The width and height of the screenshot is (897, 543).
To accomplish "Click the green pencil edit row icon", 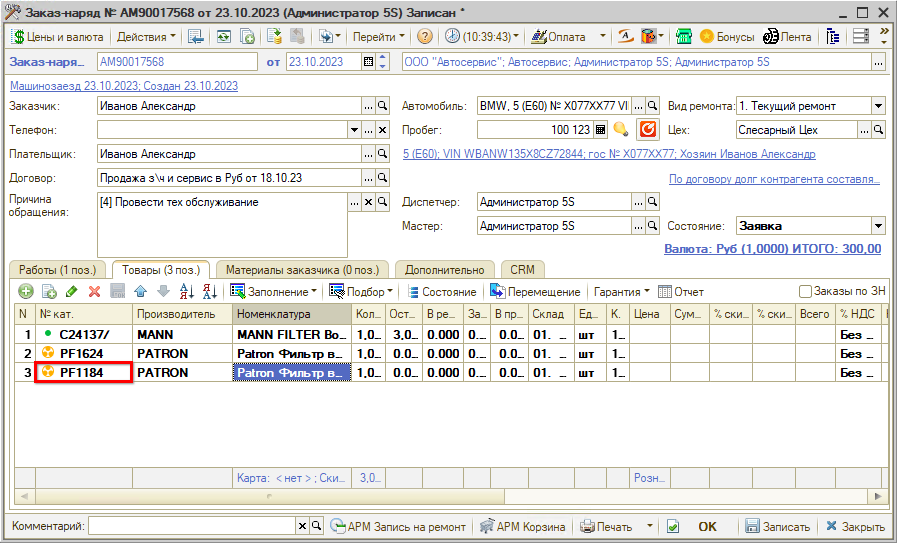I will pyautogui.click(x=72, y=291).
